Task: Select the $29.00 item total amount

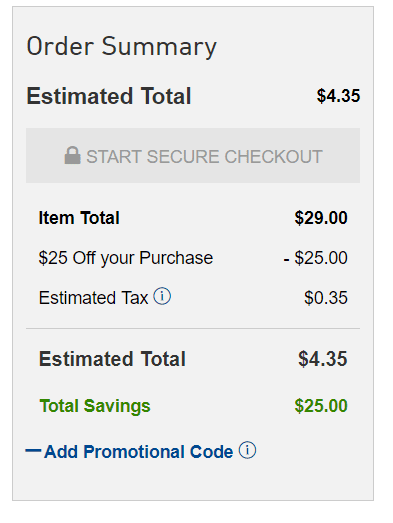Action: click(321, 218)
